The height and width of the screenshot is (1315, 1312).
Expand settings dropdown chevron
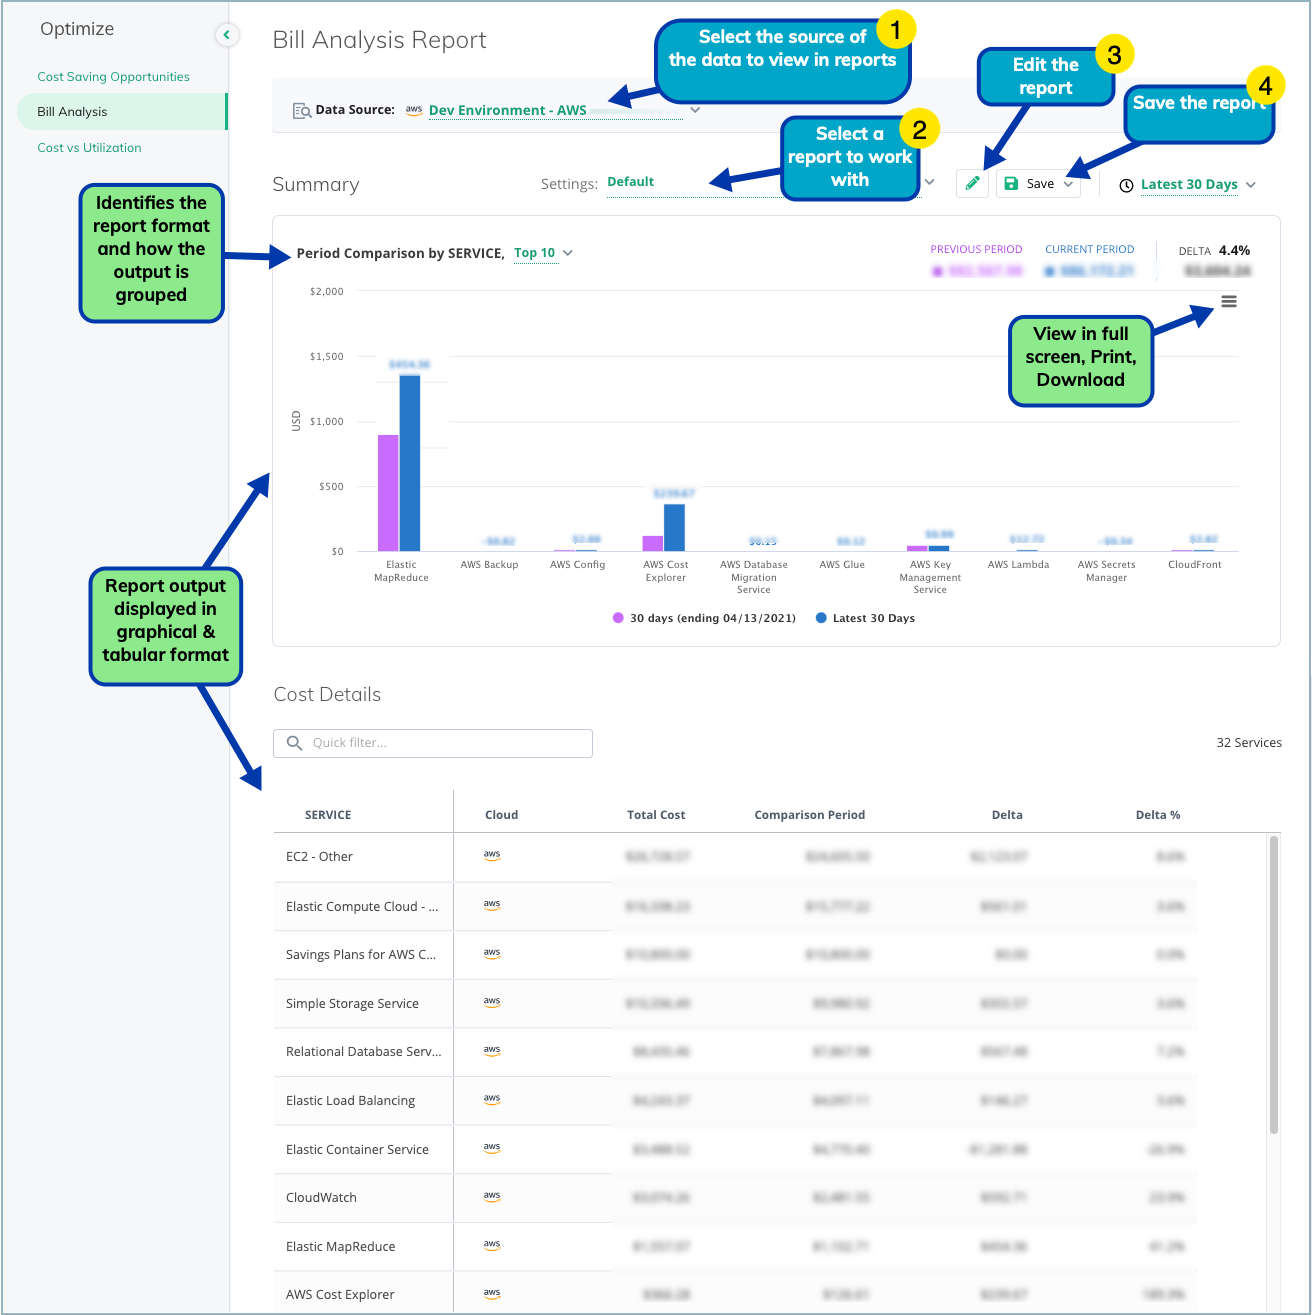pyautogui.click(x=930, y=182)
